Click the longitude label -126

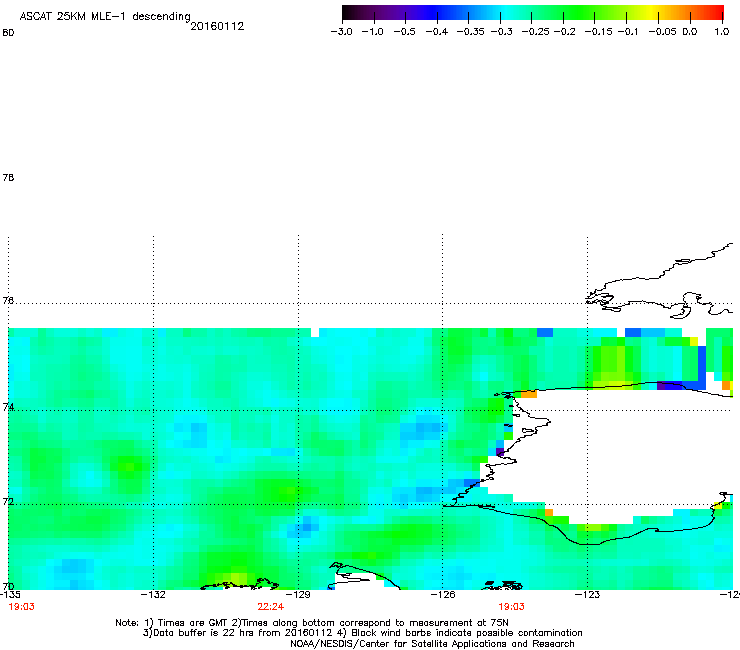pos(443,594)
